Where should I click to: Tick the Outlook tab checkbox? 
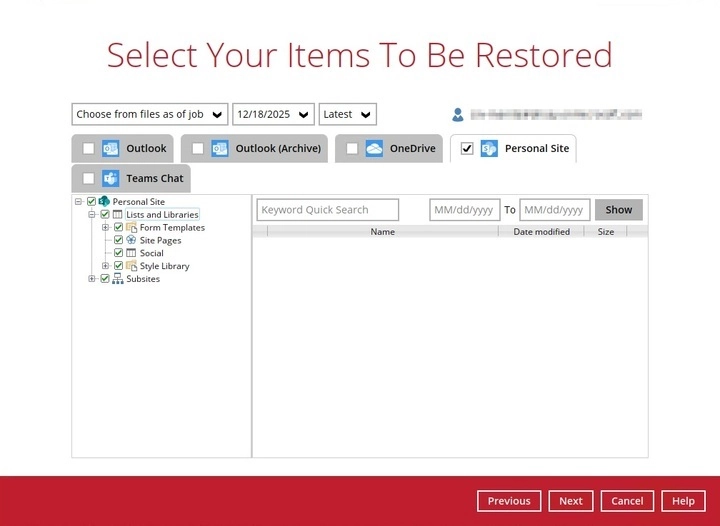pyautogui.click(x=88, y=149)
